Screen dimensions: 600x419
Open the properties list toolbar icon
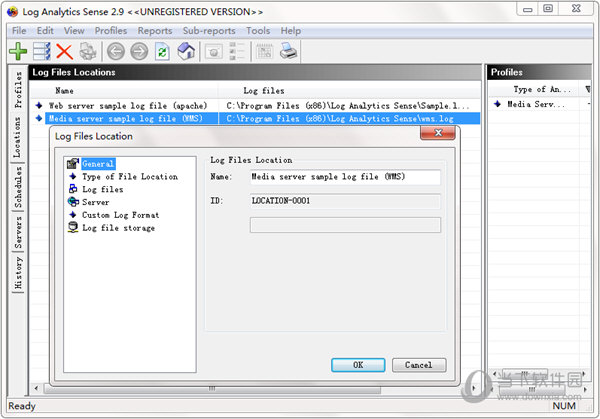[42, 51]
